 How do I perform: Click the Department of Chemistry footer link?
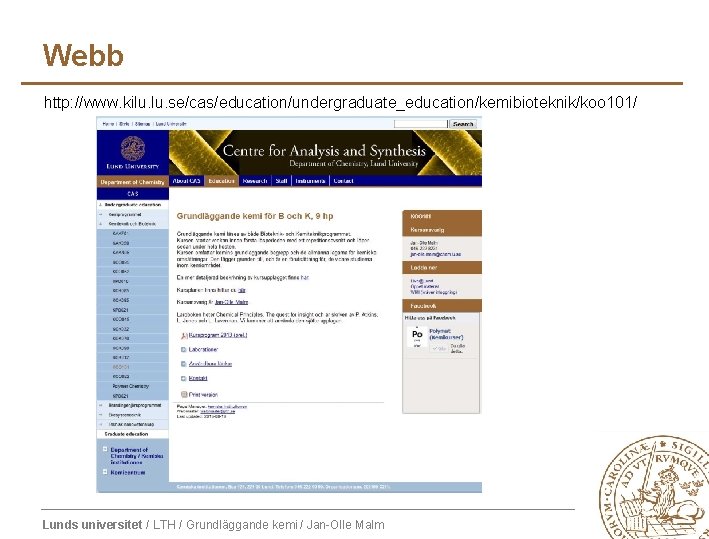click(137, 456)
